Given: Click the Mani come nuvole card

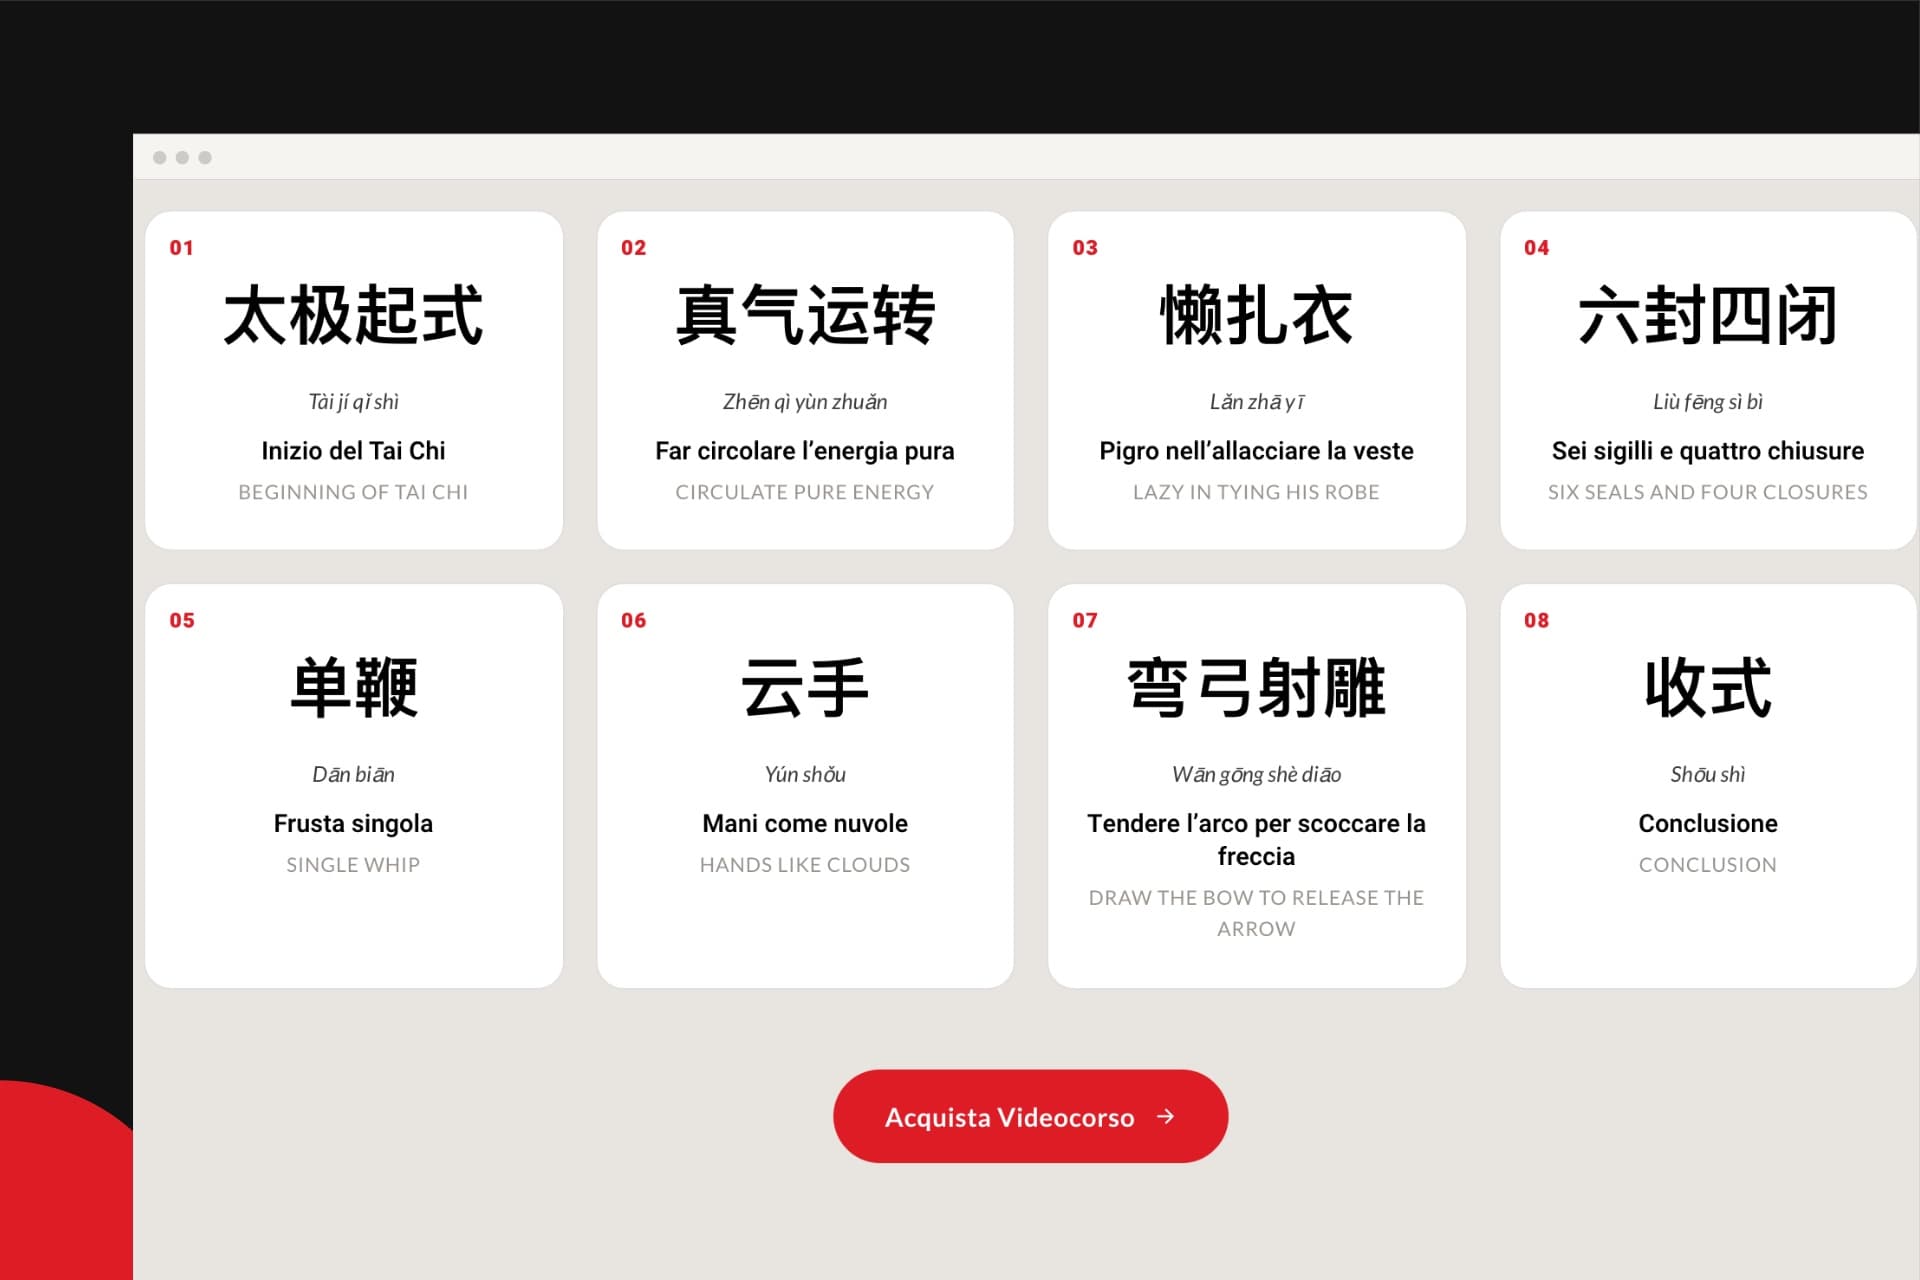Looking at the screenshot, I should (805, 786).
